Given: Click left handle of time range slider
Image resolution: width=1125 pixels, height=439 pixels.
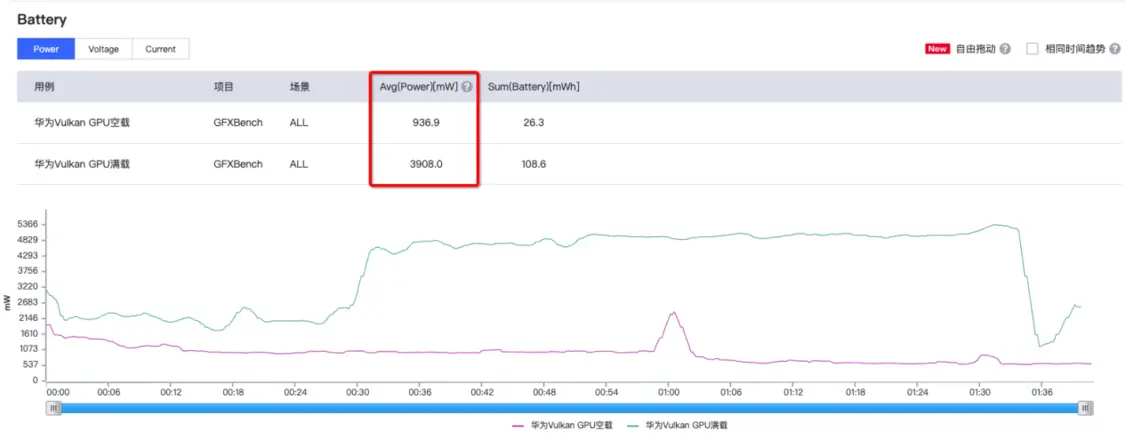Looking at the screenshot, I should click(x=54, y=408).
